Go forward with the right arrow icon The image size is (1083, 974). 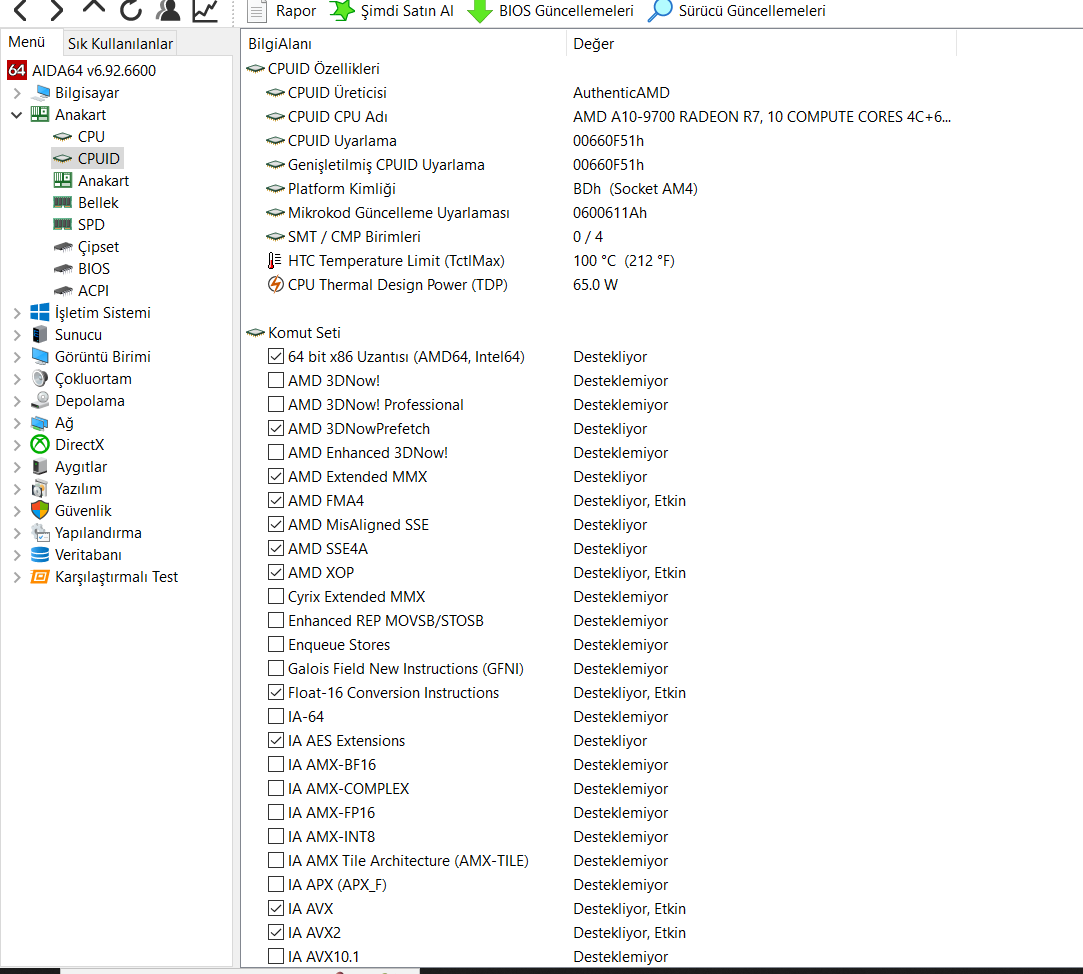point(57,10)
